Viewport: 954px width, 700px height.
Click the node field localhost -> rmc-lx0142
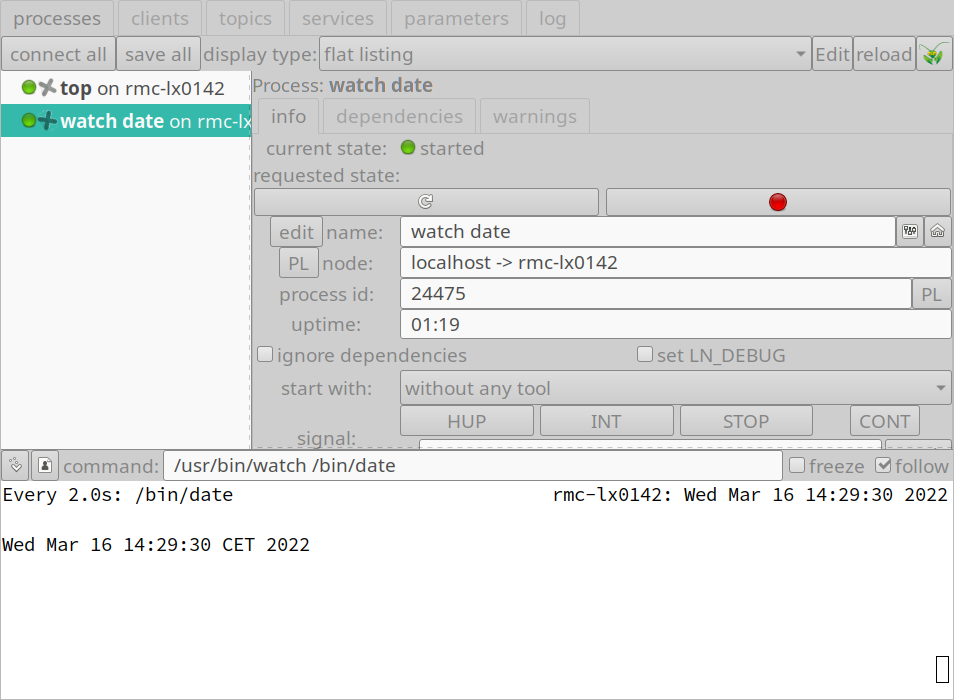pos(675,263)
